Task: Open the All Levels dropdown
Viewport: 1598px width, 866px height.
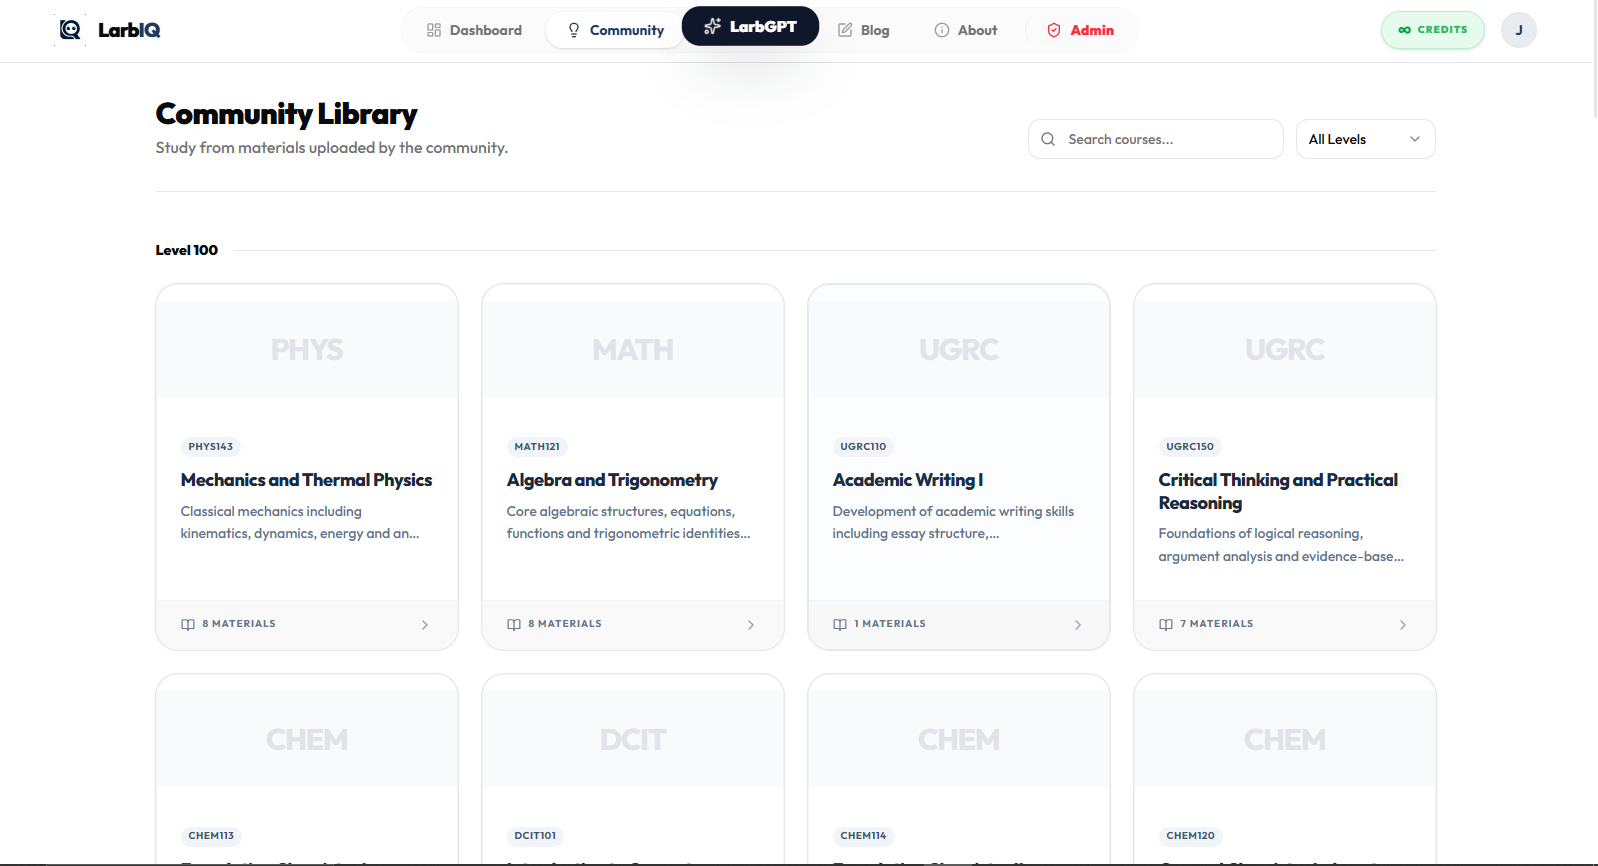Action: (1365, 139)
